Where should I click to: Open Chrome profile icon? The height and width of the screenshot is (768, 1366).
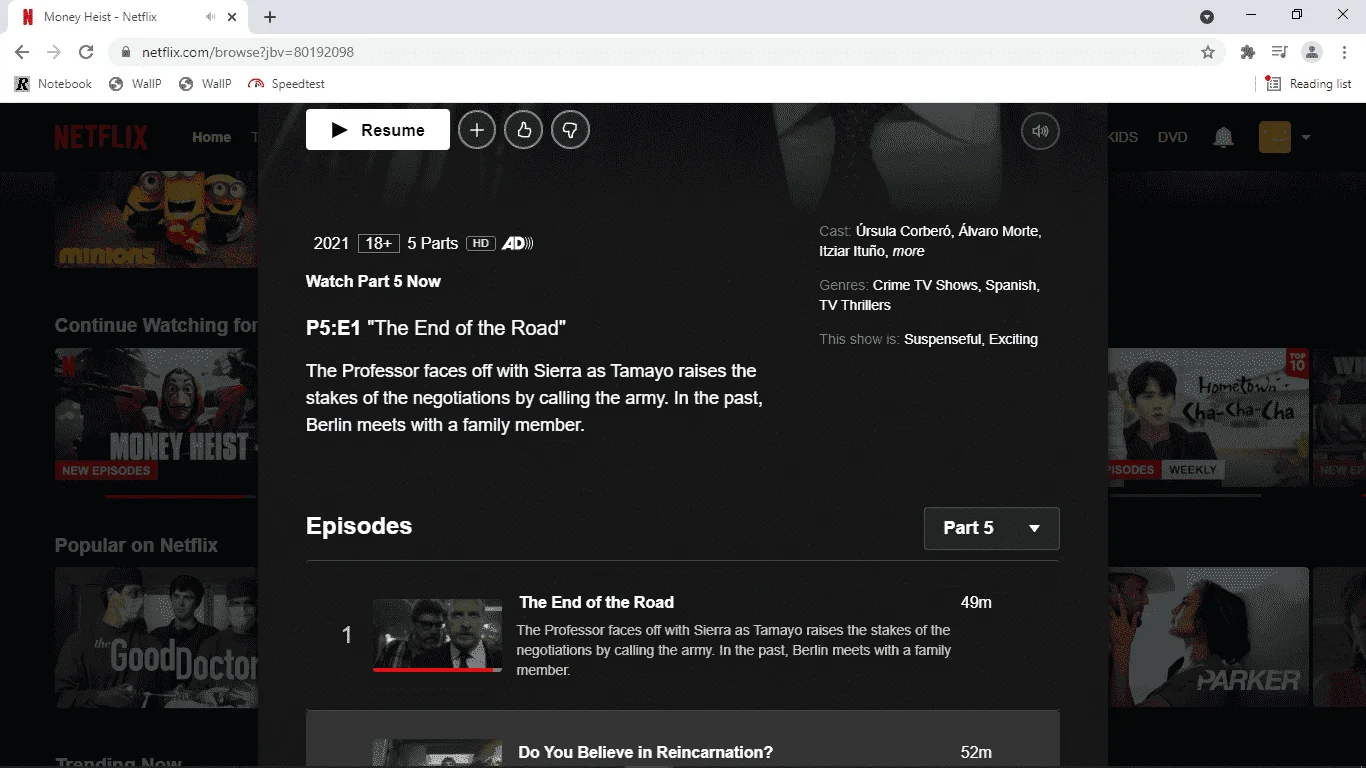coord(1312,52)
